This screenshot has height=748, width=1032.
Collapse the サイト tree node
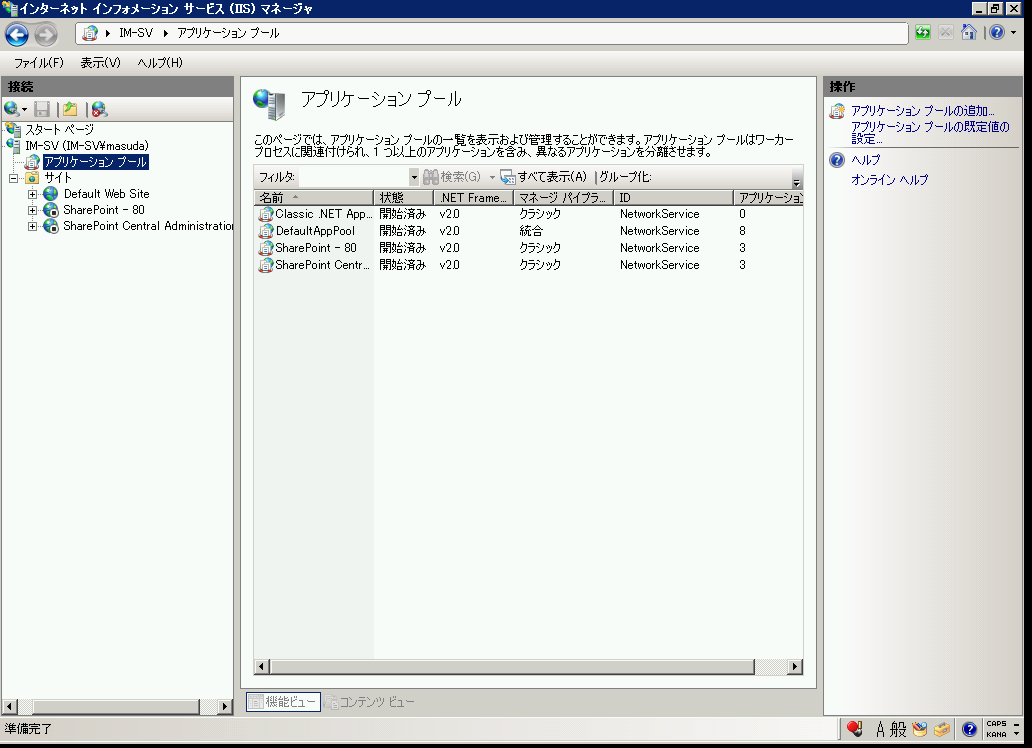(x=14, y=178)
